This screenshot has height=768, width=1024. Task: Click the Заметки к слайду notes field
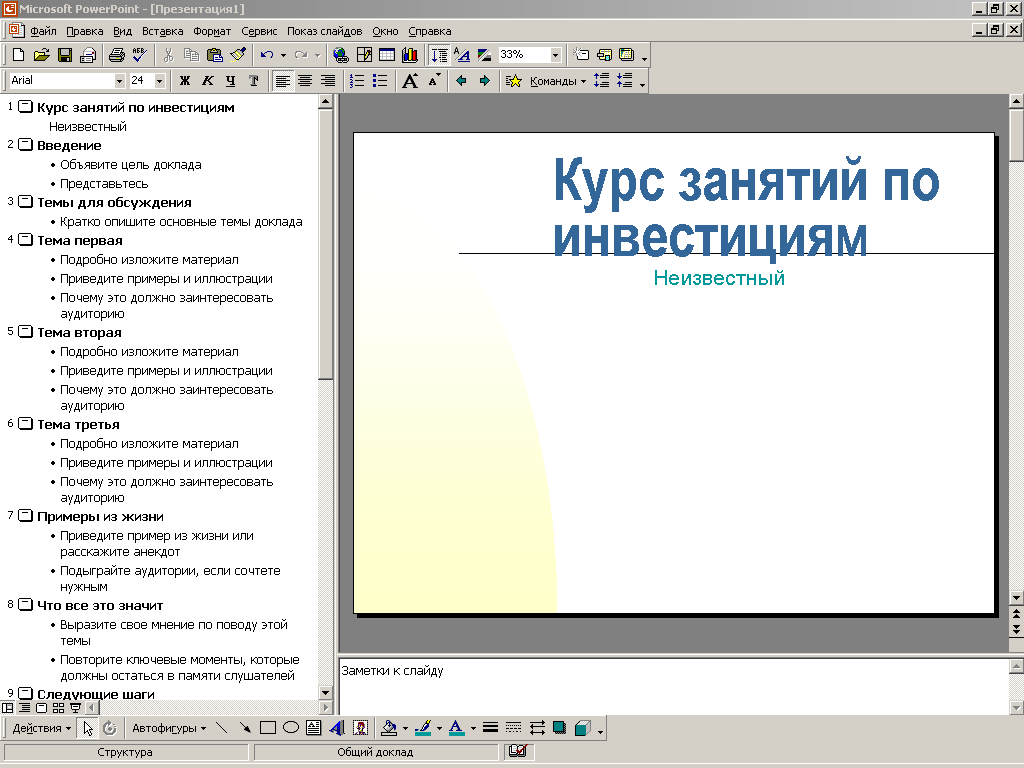pos(673,686)
